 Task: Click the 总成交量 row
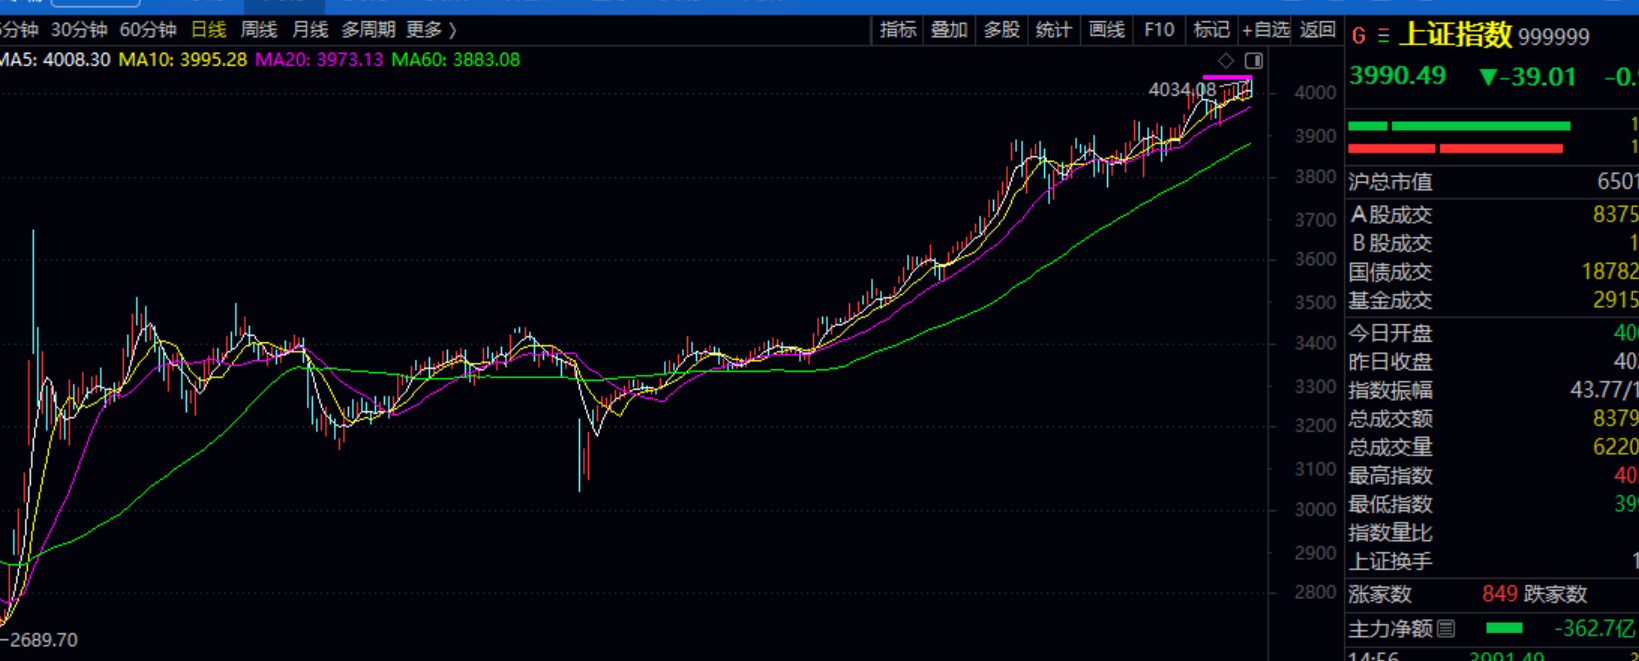coord(1493,447)
